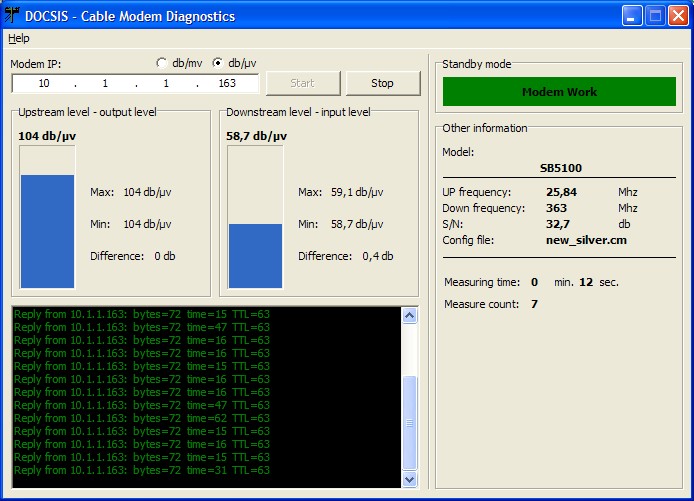Viewport: 694px width, 501px height.
Task: Click the ping log scroll down arrow
Action: coord(409,479)
